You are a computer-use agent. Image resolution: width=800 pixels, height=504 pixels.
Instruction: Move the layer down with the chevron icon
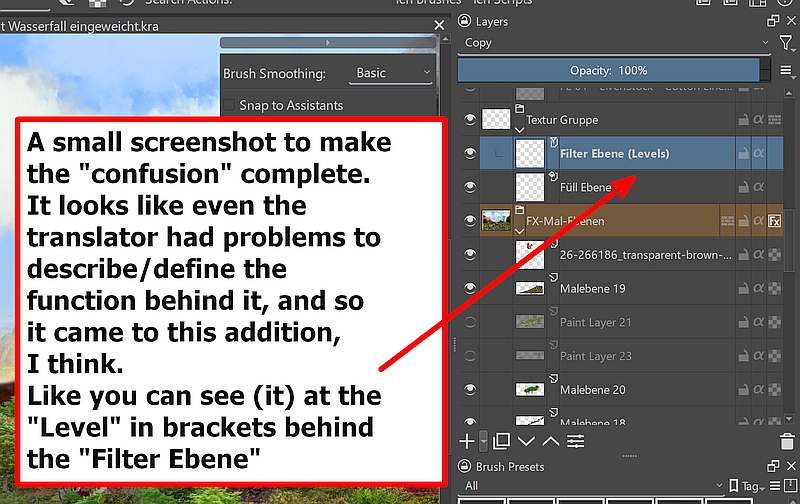pyautogui.click(x=526, y=441)
